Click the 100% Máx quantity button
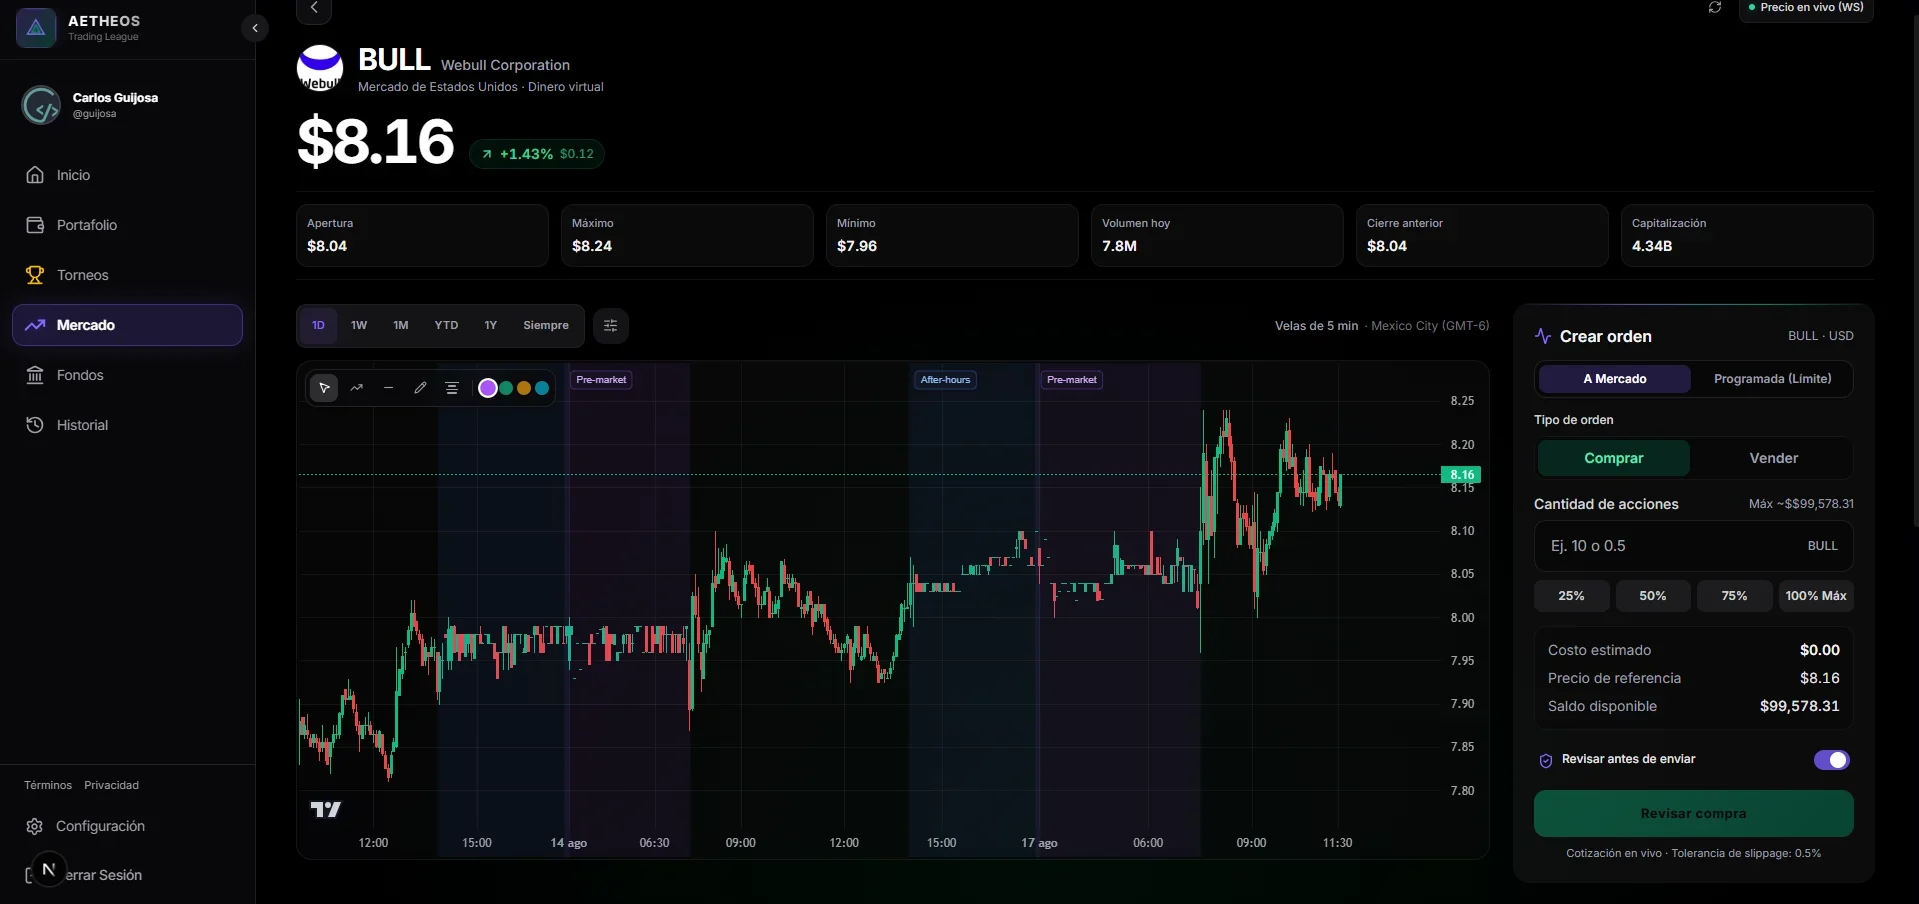Screen dimensions: 1919x904 [1816, 596]
